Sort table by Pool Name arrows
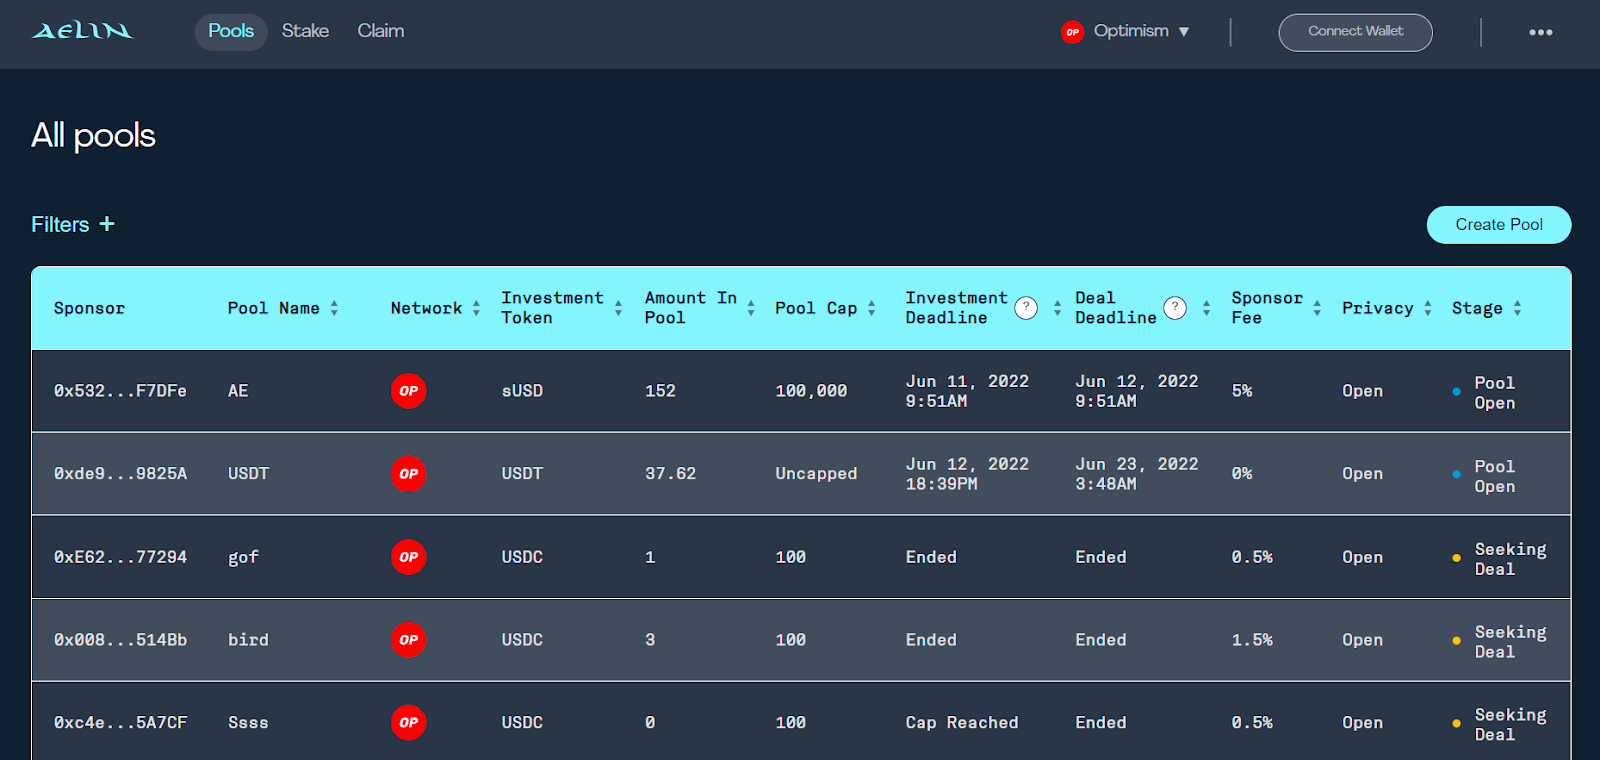 click(334, 308)
